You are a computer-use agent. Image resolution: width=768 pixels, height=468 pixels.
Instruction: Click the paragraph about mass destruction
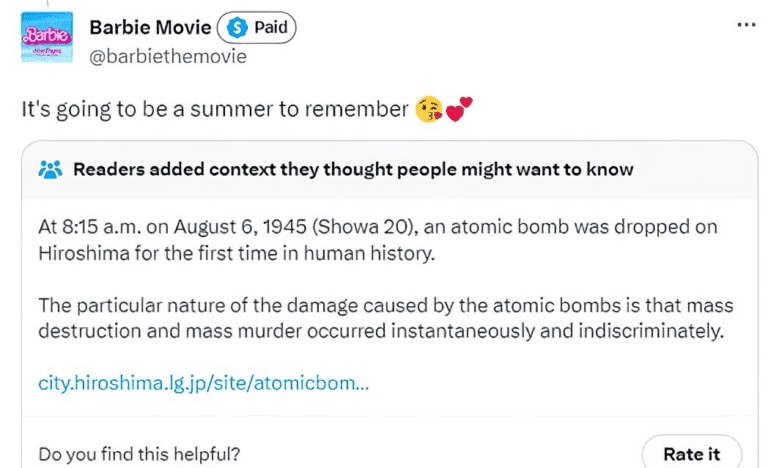point(378,317)
